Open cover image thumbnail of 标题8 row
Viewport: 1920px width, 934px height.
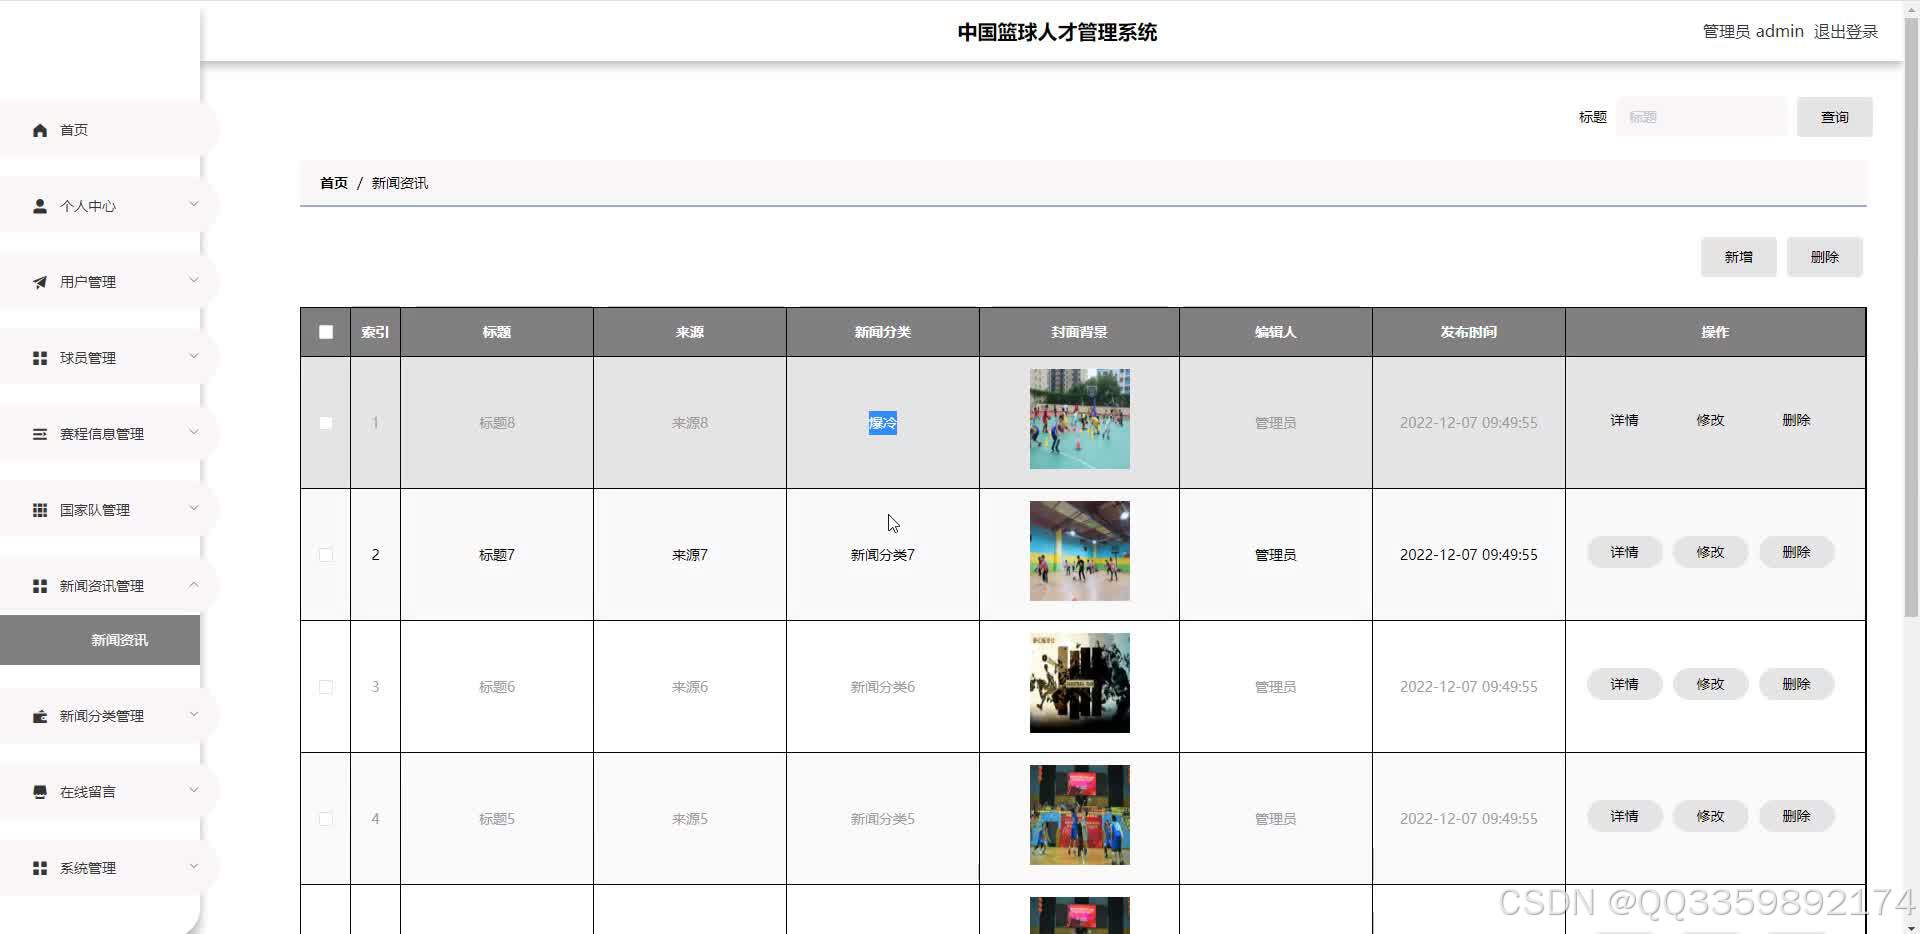(1080, 419)
